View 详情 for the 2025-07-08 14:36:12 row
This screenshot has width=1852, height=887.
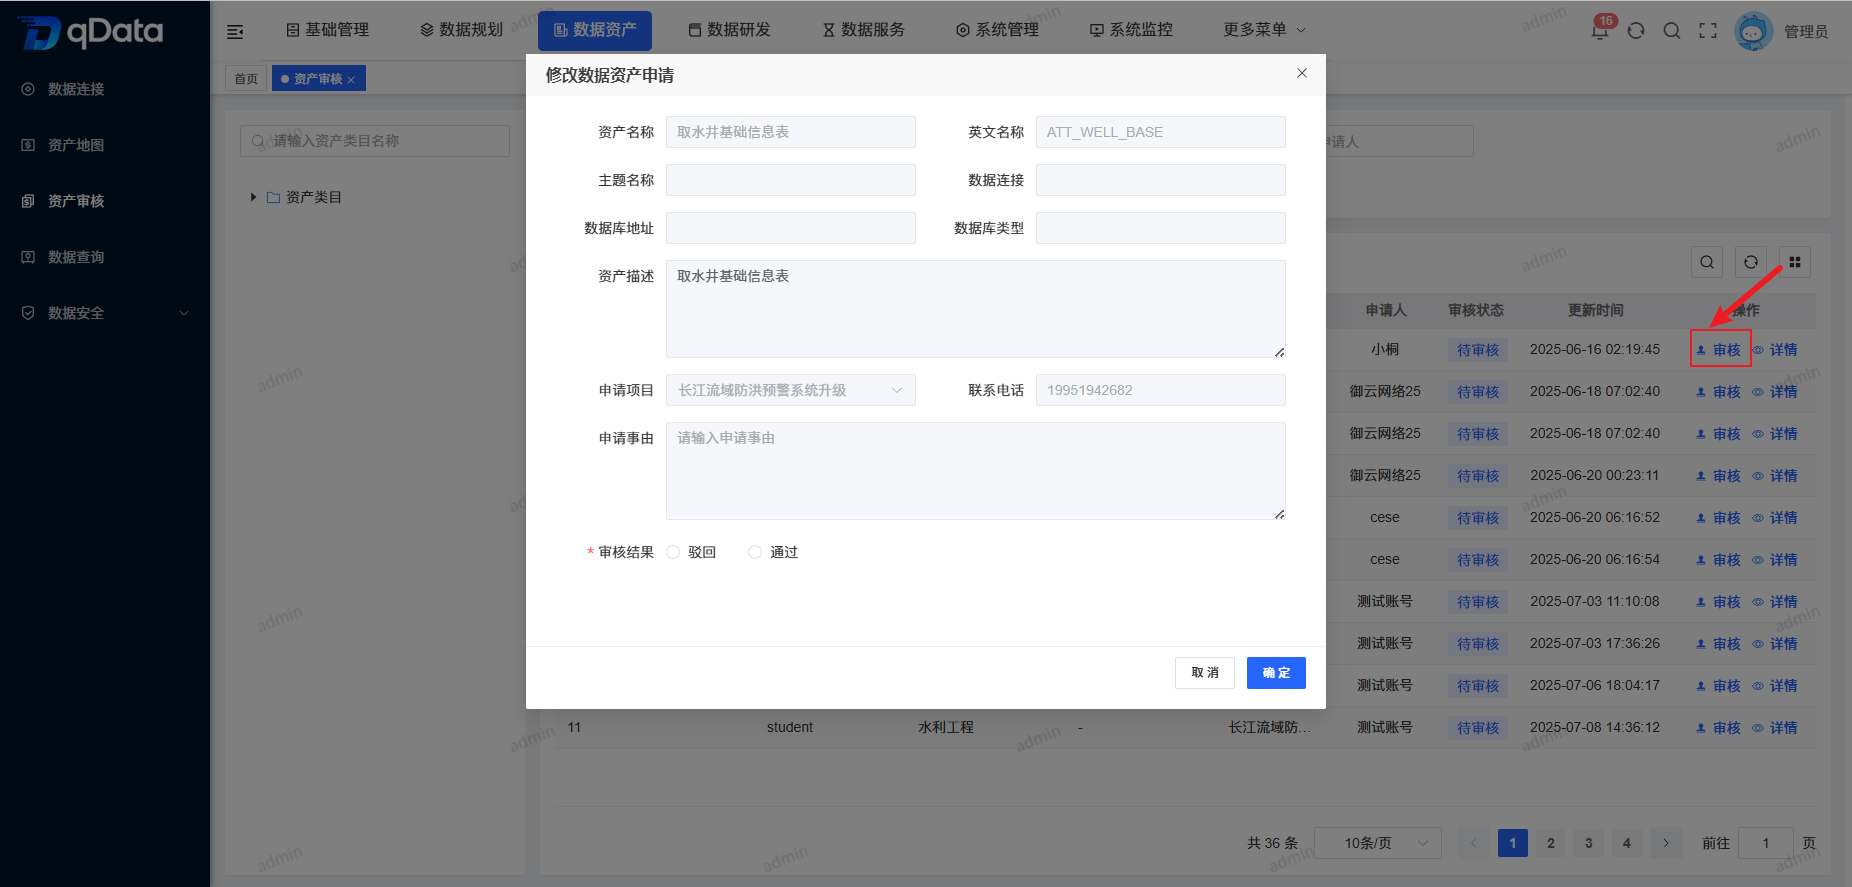1775,728
